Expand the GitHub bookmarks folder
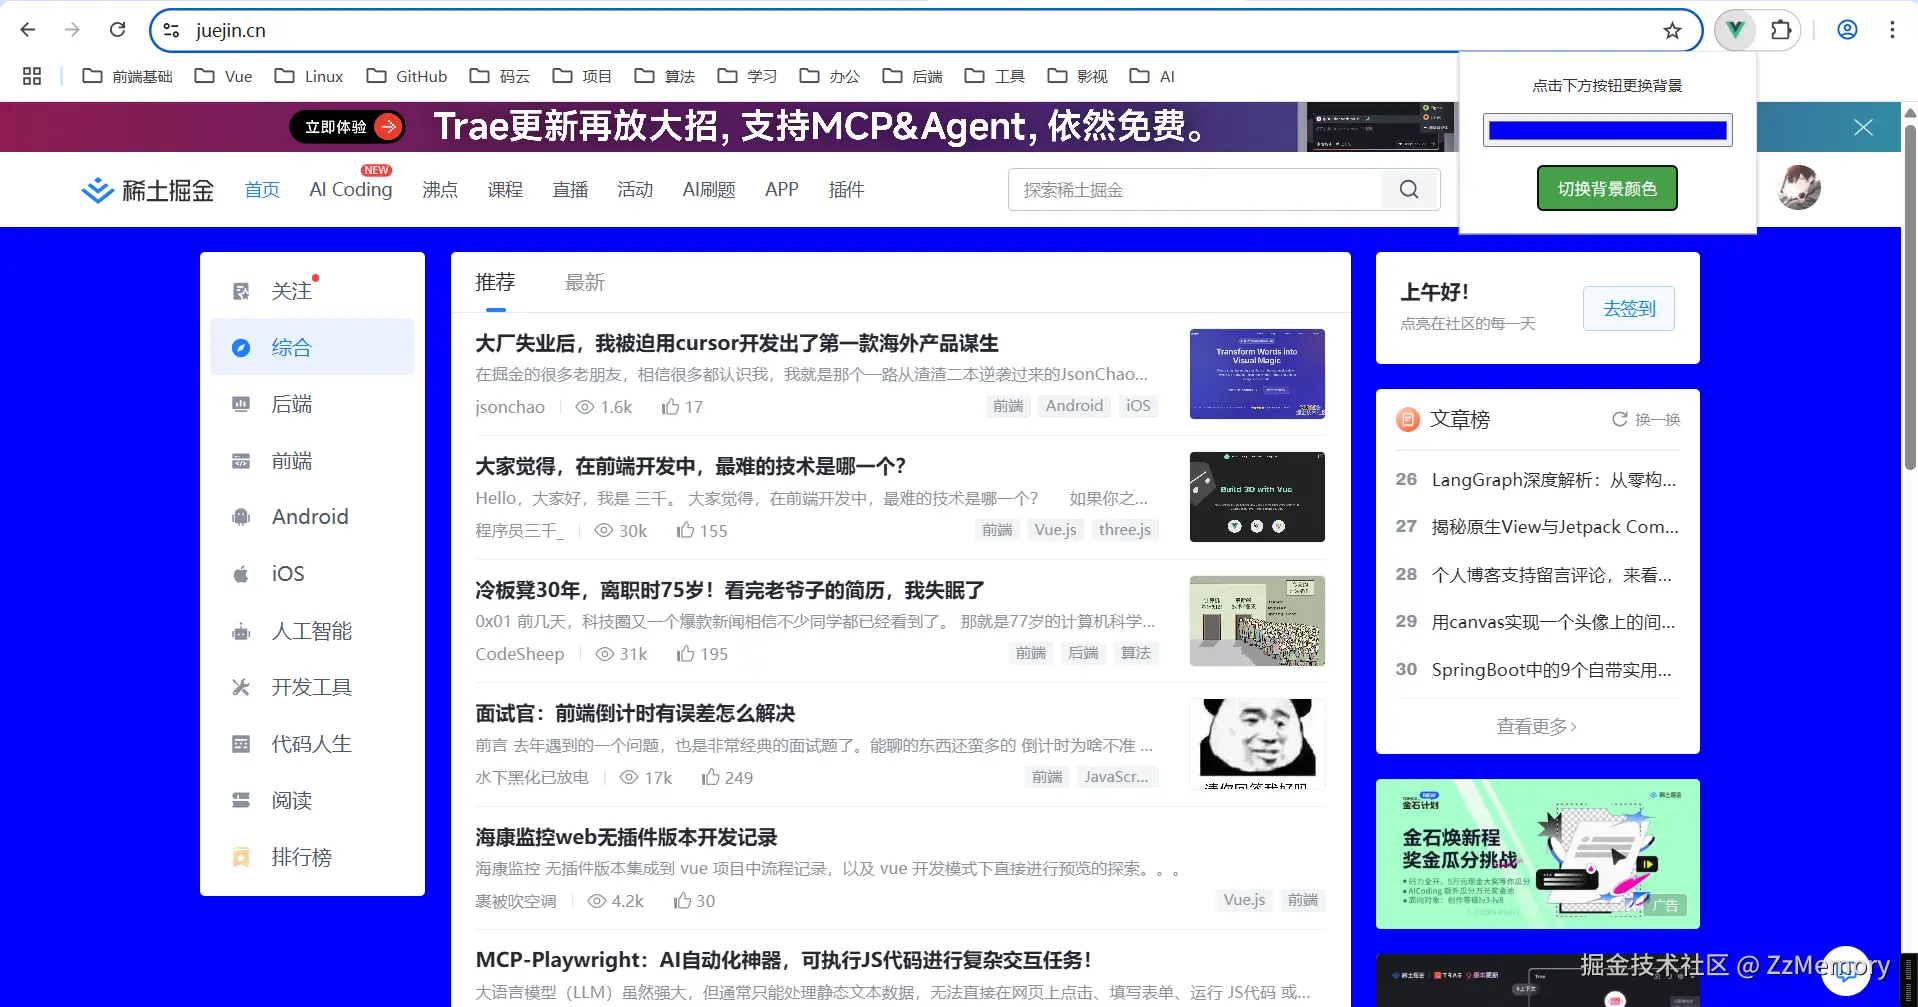Image resolution: width=1918 pixels, height=1007 pixels. (405, 75)
